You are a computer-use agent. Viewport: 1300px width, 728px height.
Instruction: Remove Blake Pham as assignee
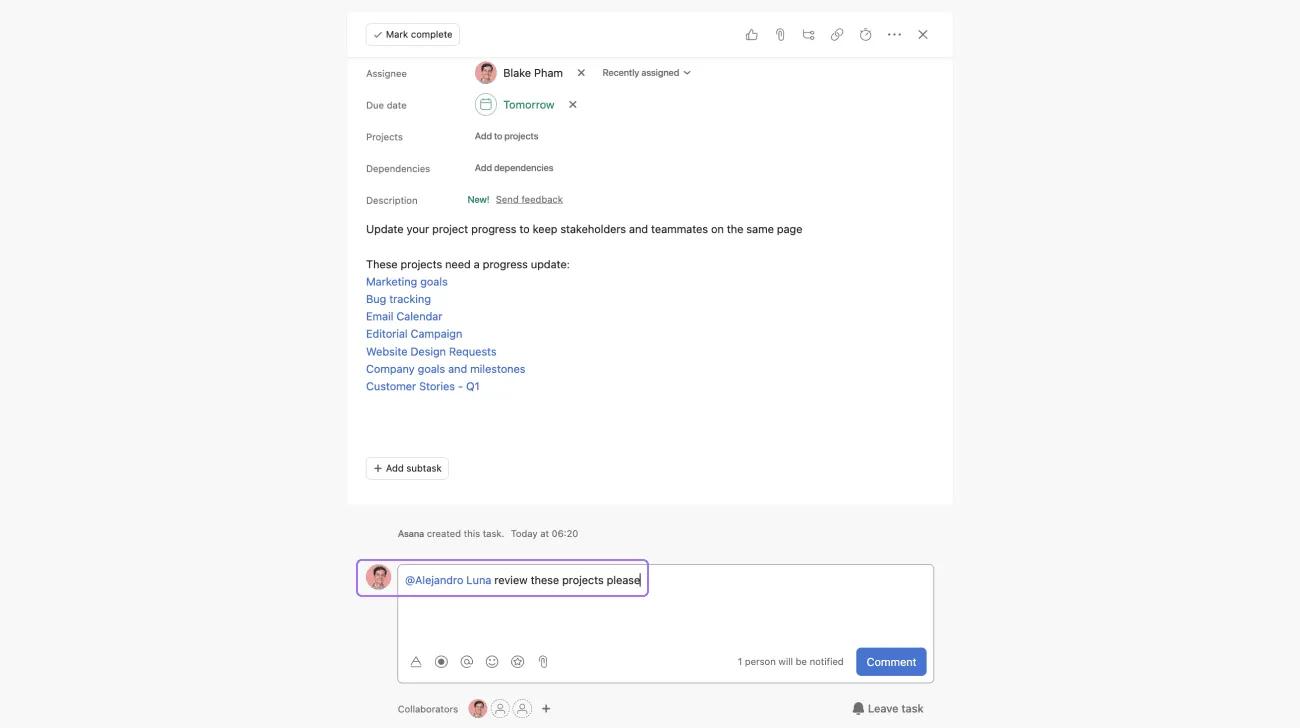click(x=580, y=72)
